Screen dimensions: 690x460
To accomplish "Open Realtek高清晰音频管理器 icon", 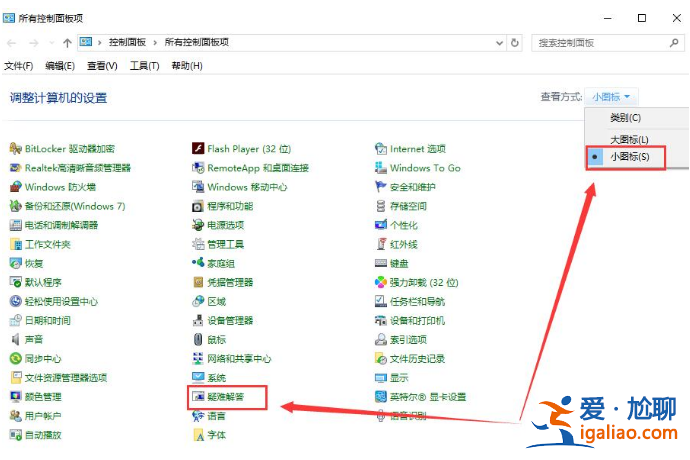I will click(x=15, y=168).
